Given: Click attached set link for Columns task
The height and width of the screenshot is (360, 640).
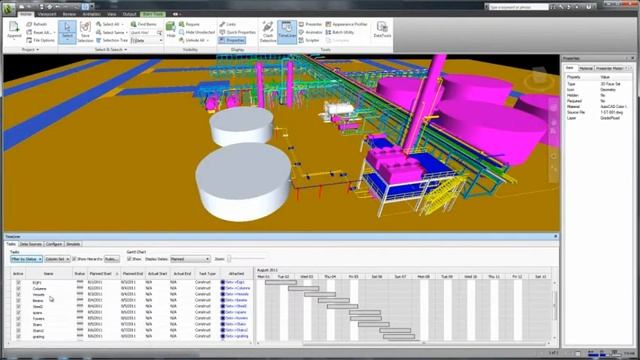Looking at the screenshot, I should (x=237, y=288).
